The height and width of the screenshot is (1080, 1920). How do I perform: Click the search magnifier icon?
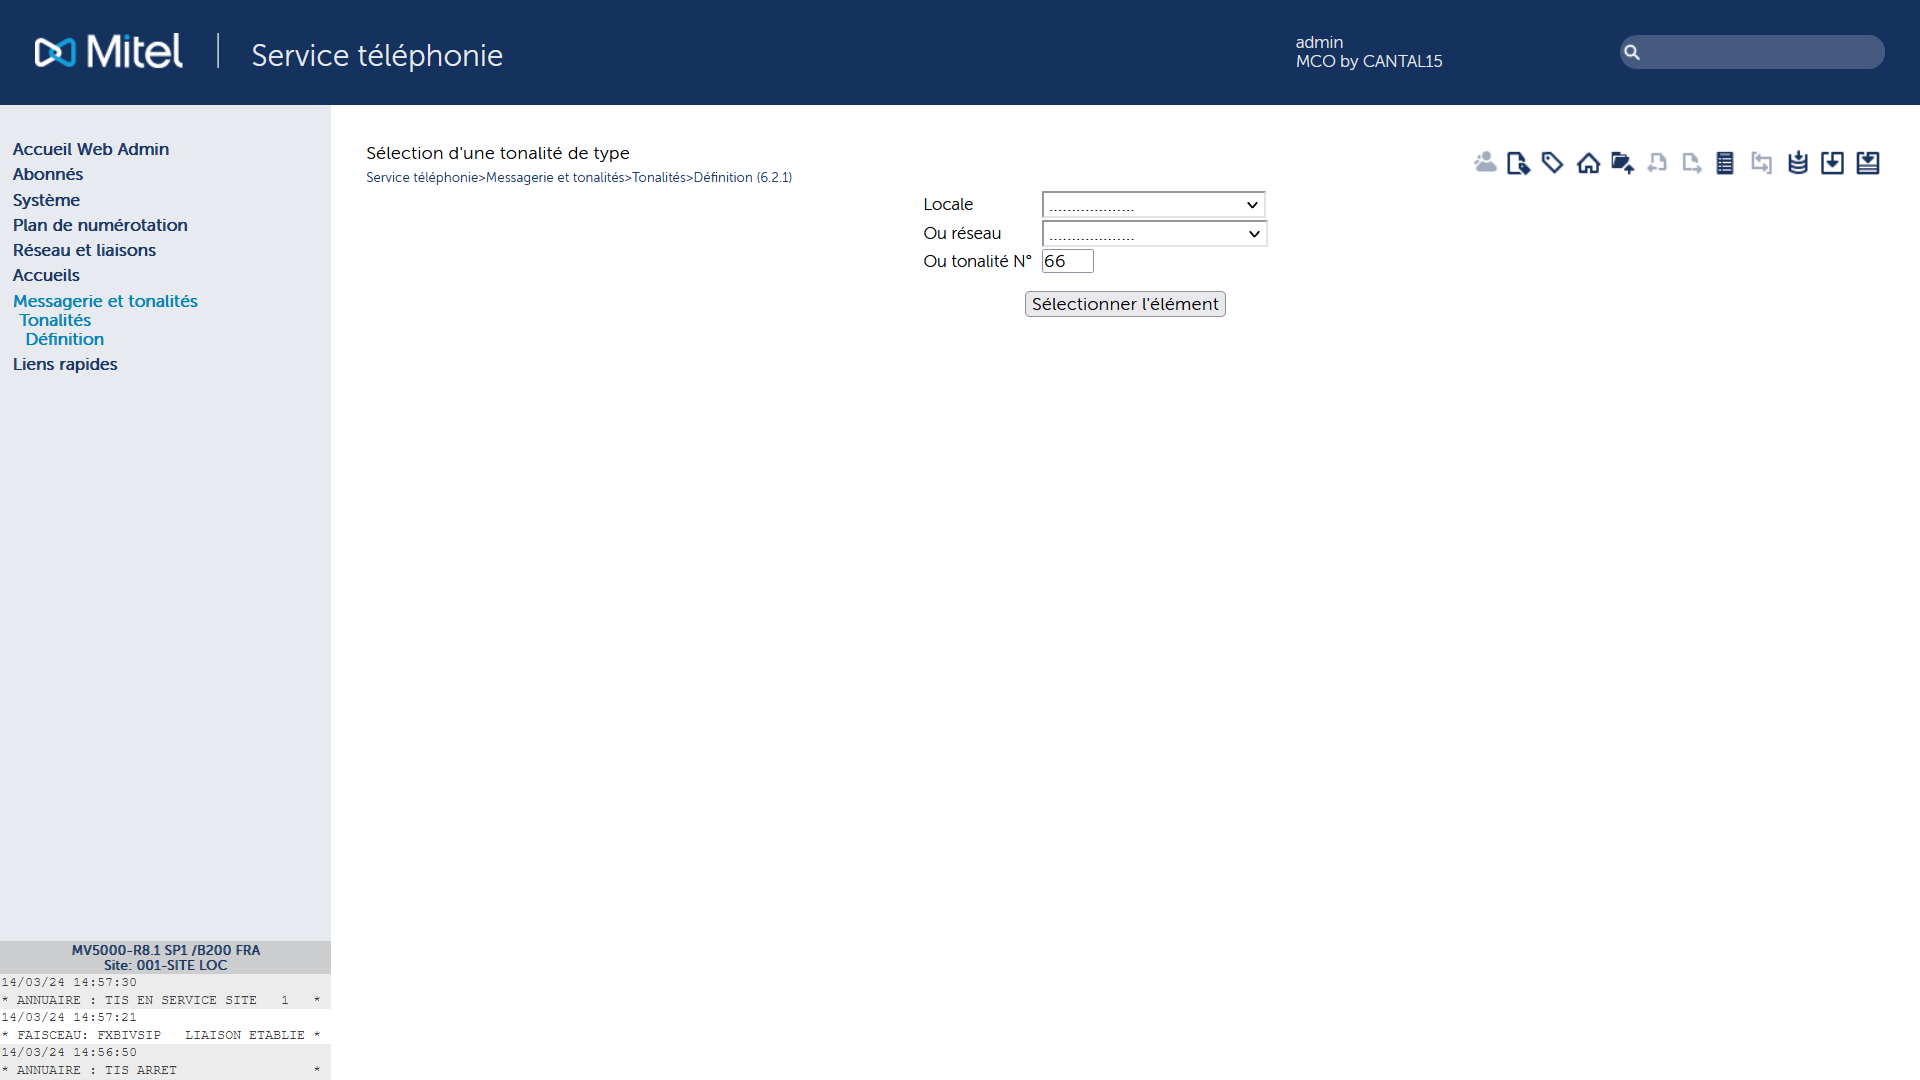(1632, 52)
